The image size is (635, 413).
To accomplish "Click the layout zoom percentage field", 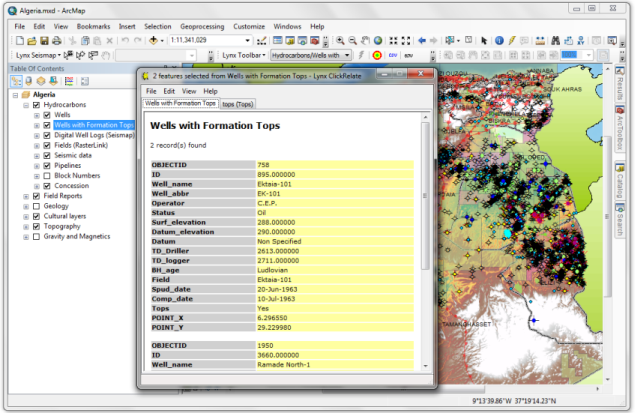I will [x=572, y=55].
